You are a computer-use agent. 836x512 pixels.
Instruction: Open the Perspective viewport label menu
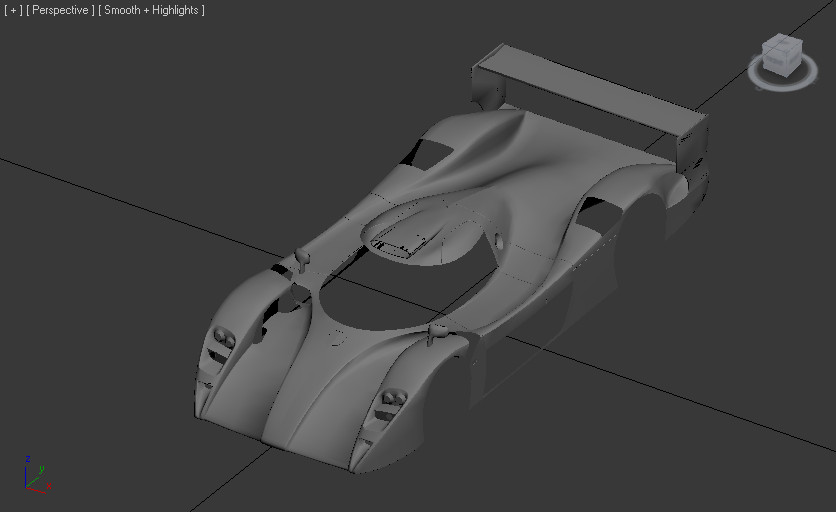60,10
